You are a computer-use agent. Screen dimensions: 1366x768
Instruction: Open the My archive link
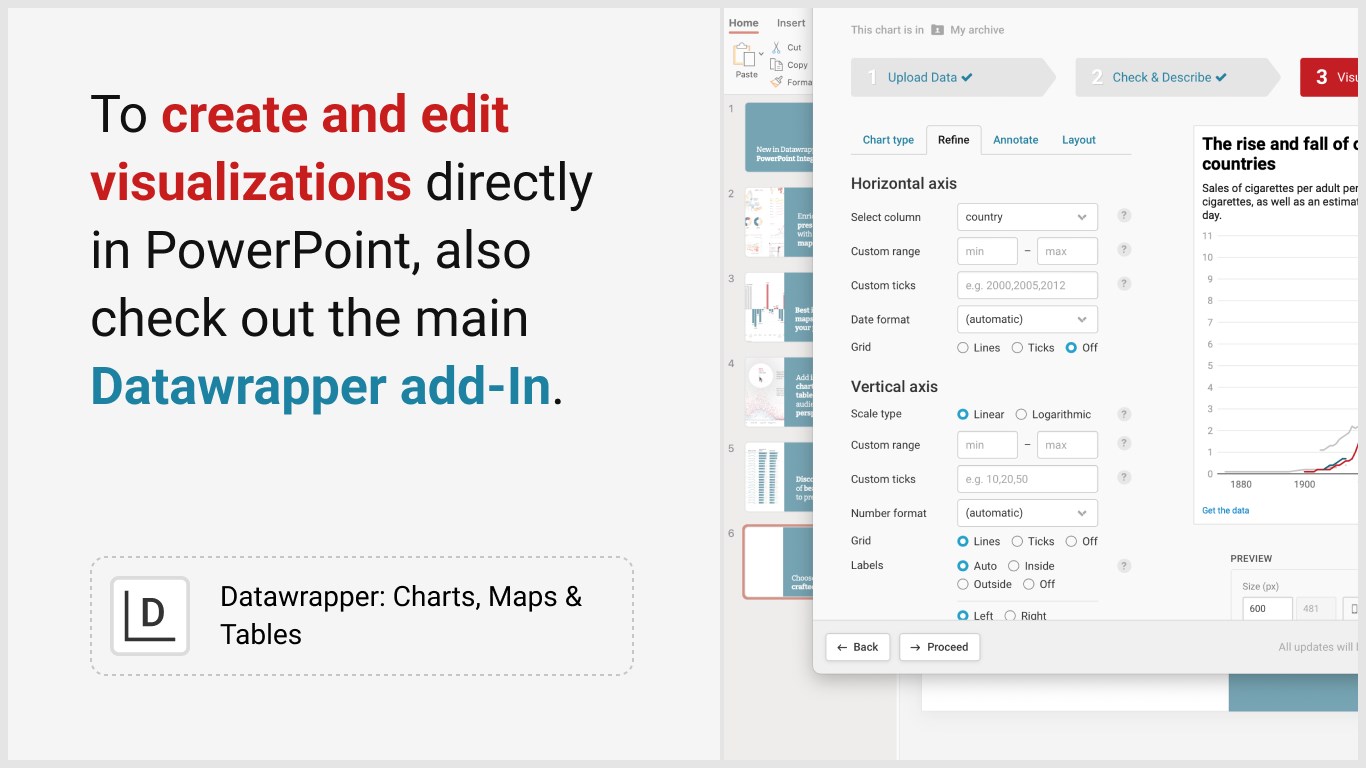pyautogui.click(x=977, y=30)
